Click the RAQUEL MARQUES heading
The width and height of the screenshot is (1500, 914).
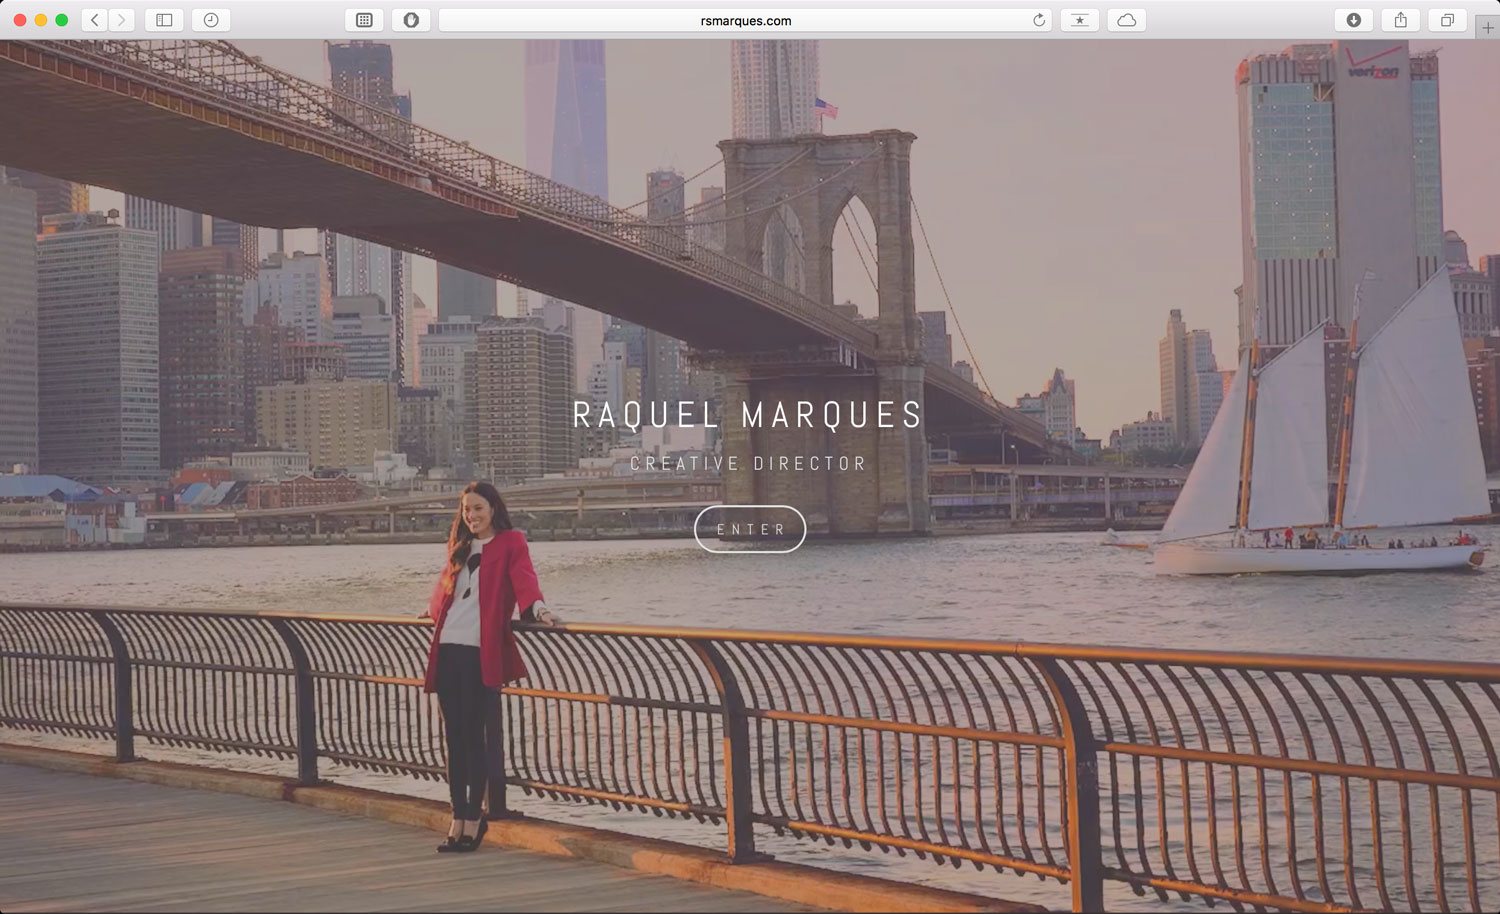coord(748,415)
